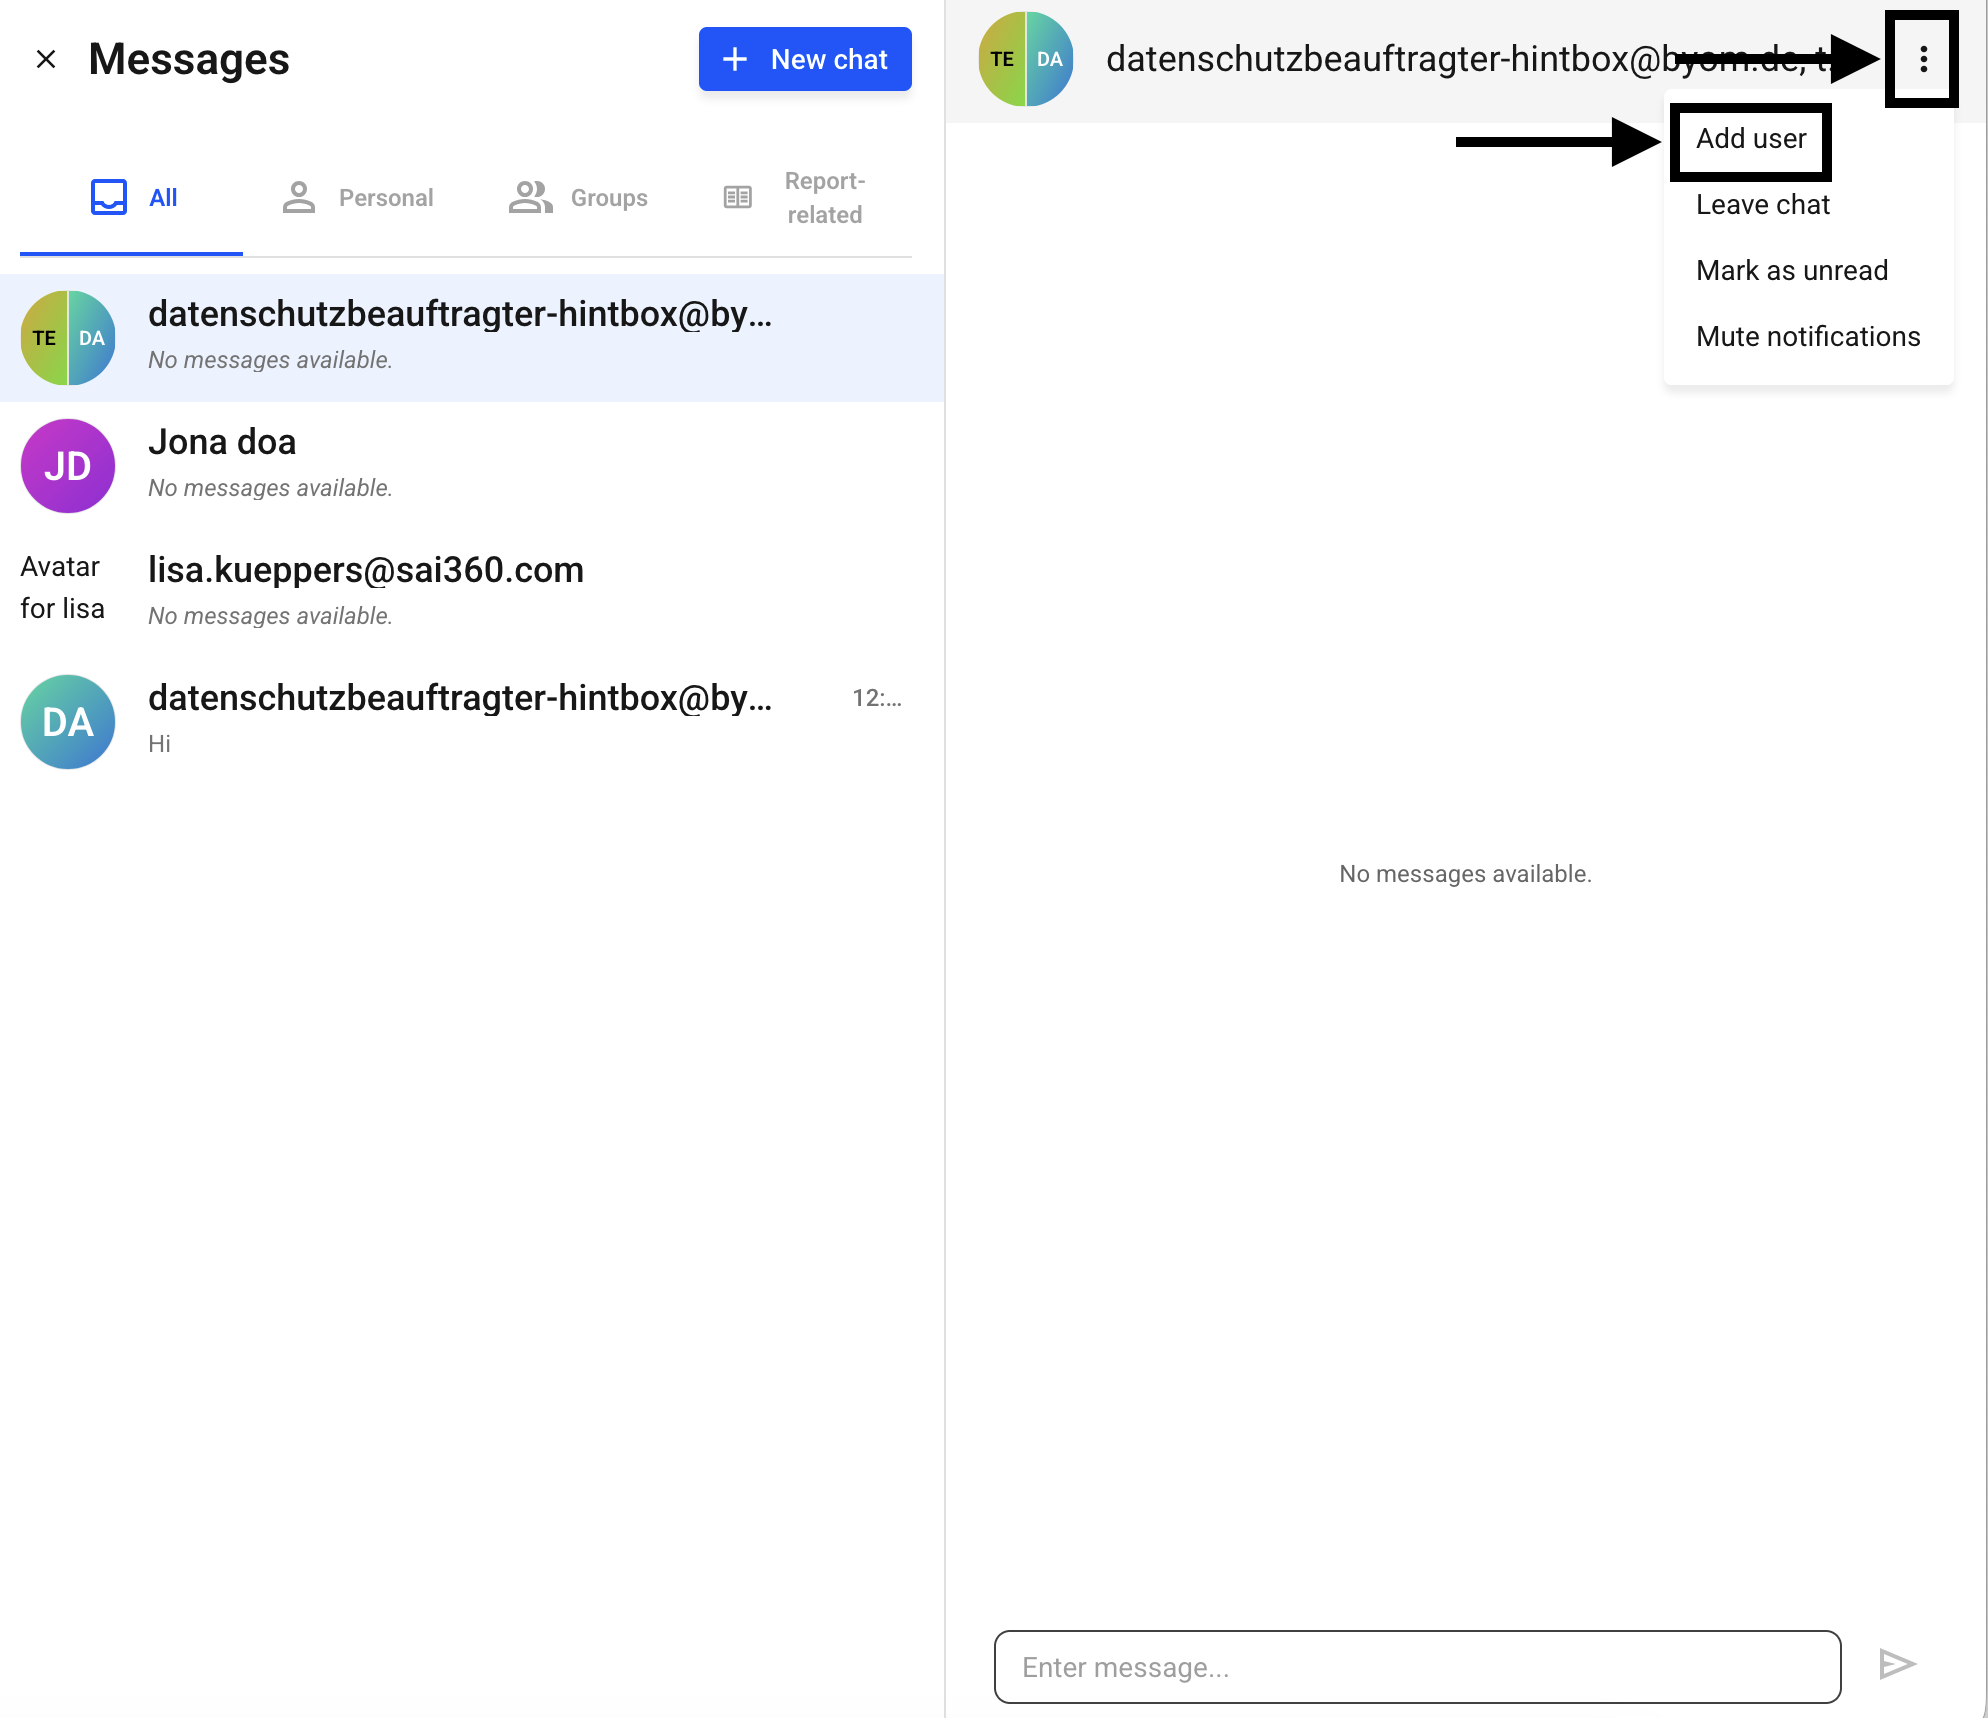Viewport: 1988px width, 1718px height.
Task: Click the report icon beside Report-related
Action: (738, 198)
